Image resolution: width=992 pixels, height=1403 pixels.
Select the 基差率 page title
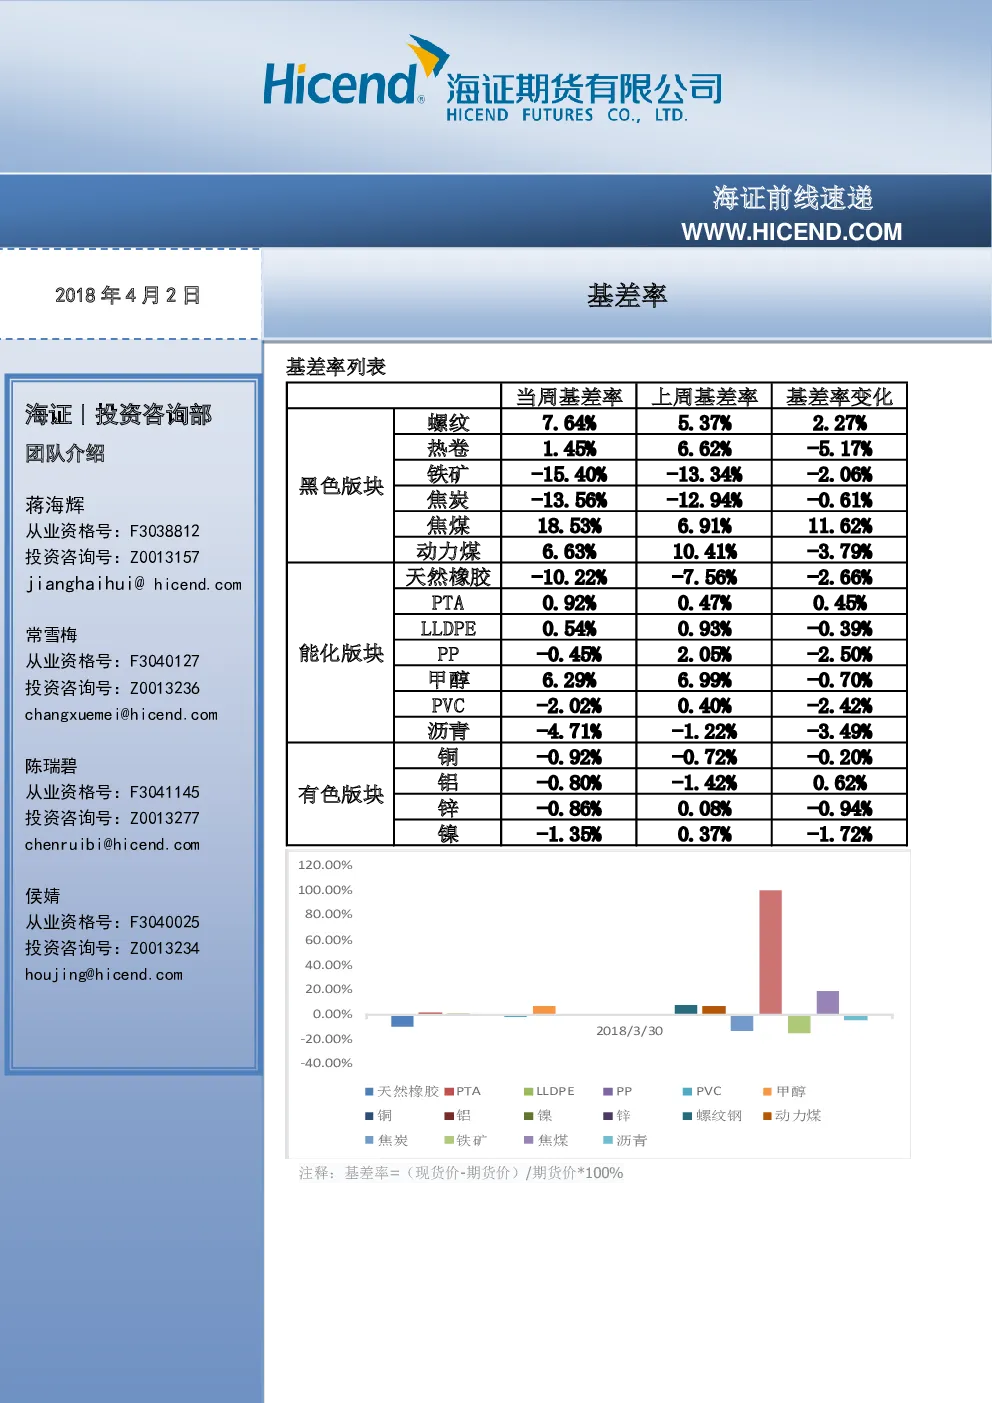[x=627, y=296]
